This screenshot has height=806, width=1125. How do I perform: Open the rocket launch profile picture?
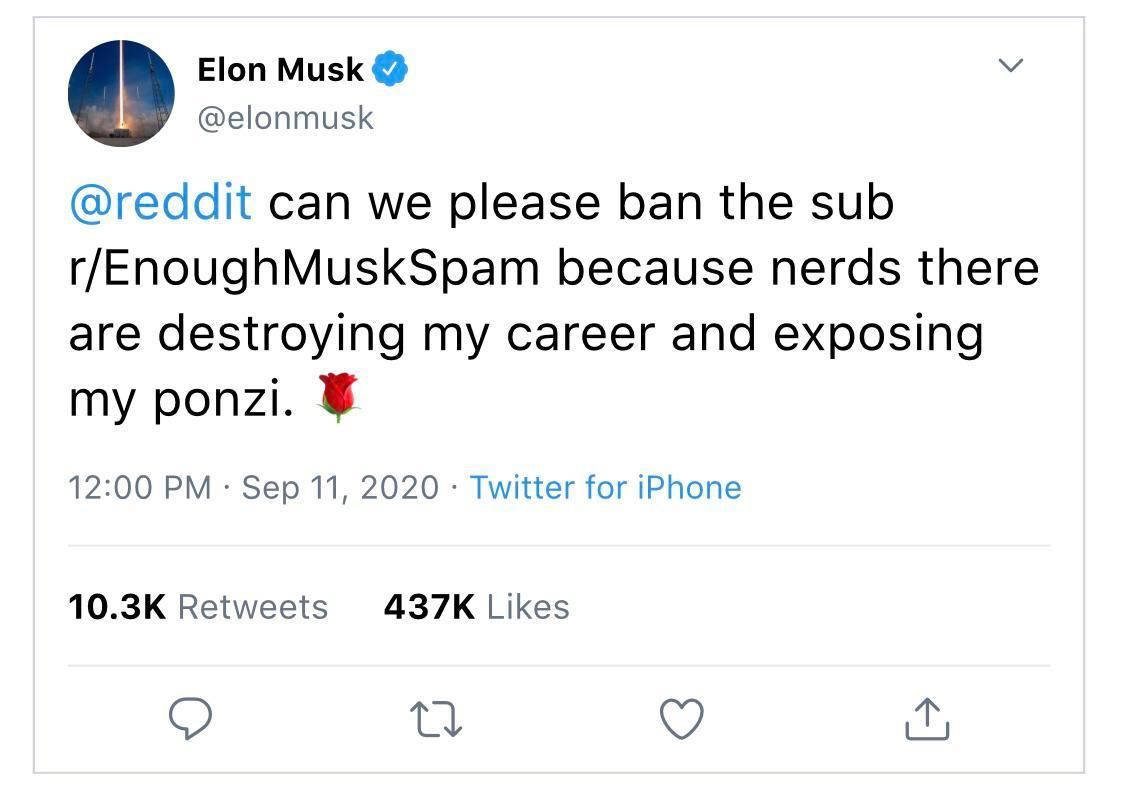coord(121,93)
